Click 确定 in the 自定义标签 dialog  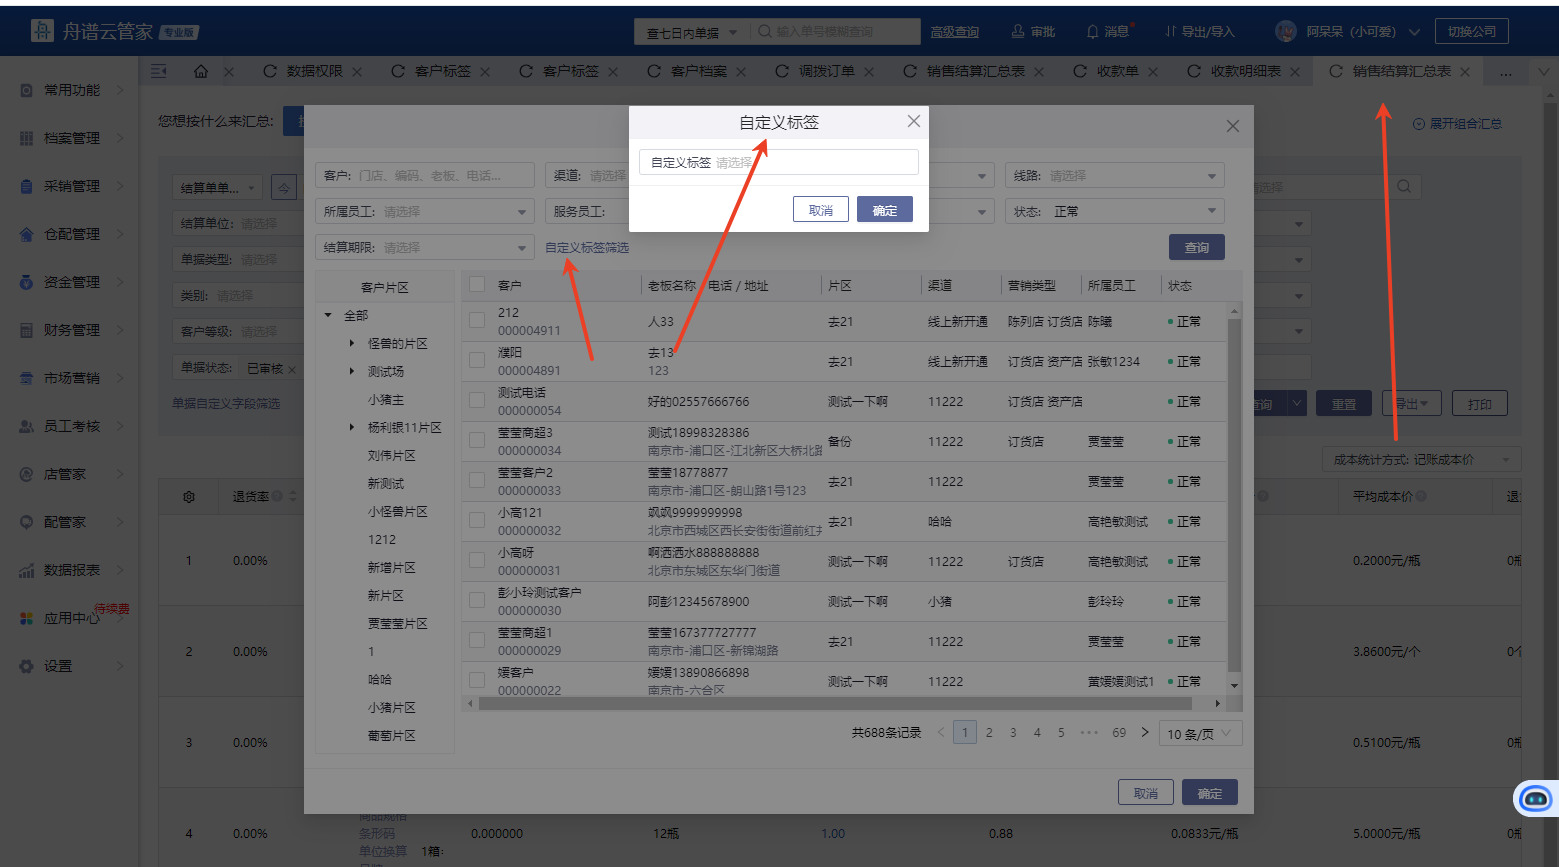[884, 210]
